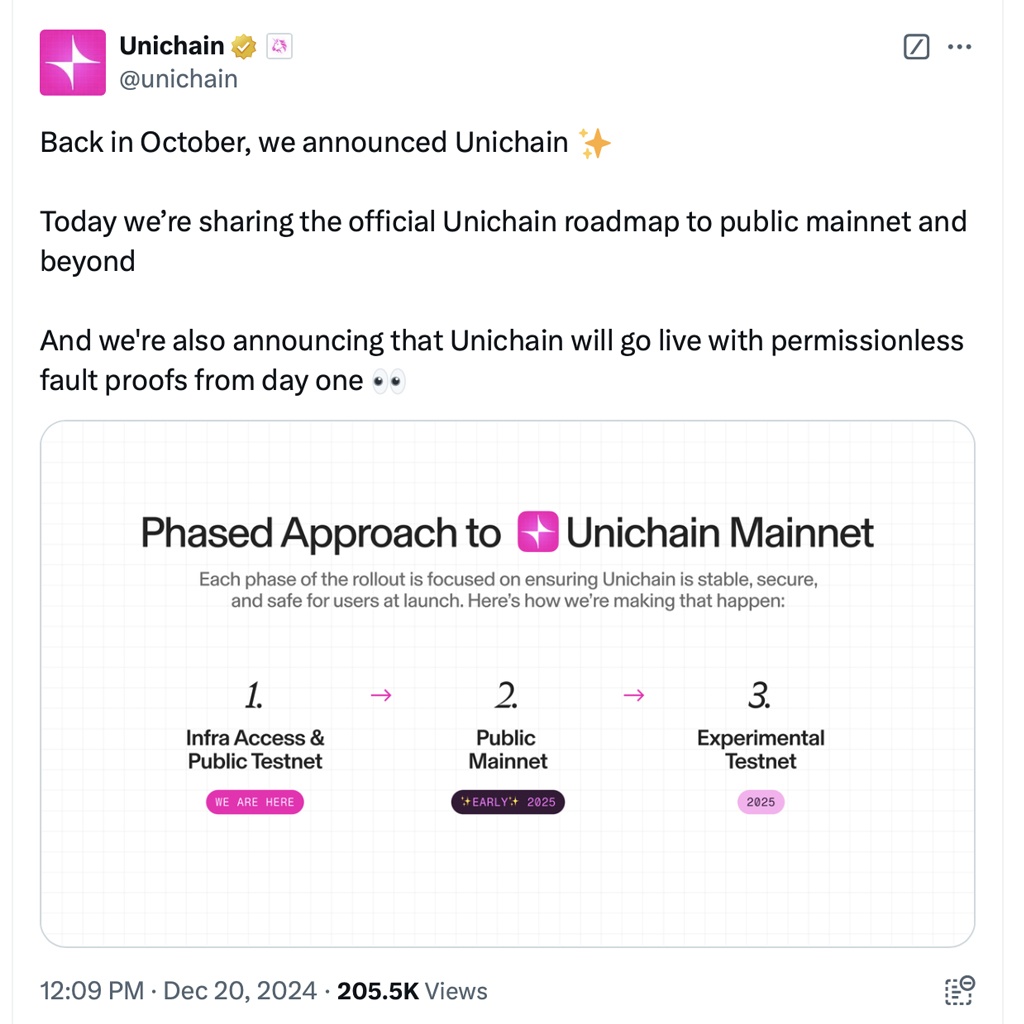Image resolution: width=1024 pixels, height=1024 pixels.
Task: Open the Unichain display name profile link
Action: click(171, 46)
